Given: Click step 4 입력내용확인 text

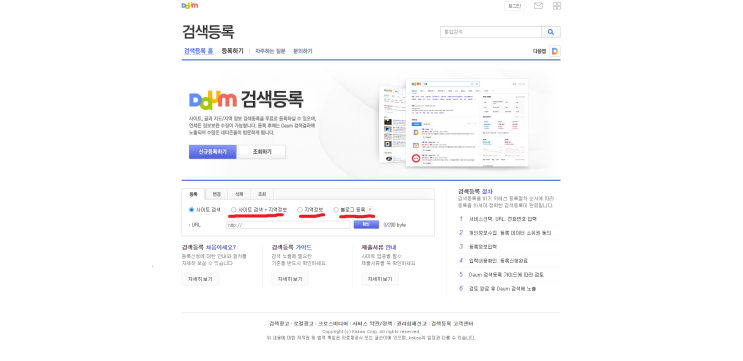Looking at the screenshot, I should tap(498, 261).
